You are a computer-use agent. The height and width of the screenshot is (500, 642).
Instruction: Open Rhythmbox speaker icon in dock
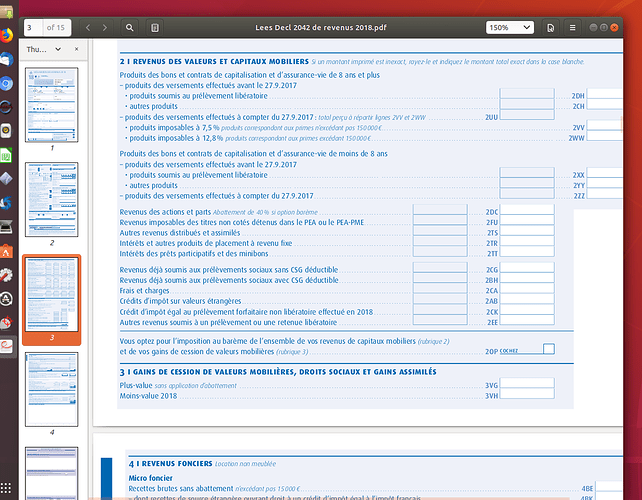click(x=6, y=131)
